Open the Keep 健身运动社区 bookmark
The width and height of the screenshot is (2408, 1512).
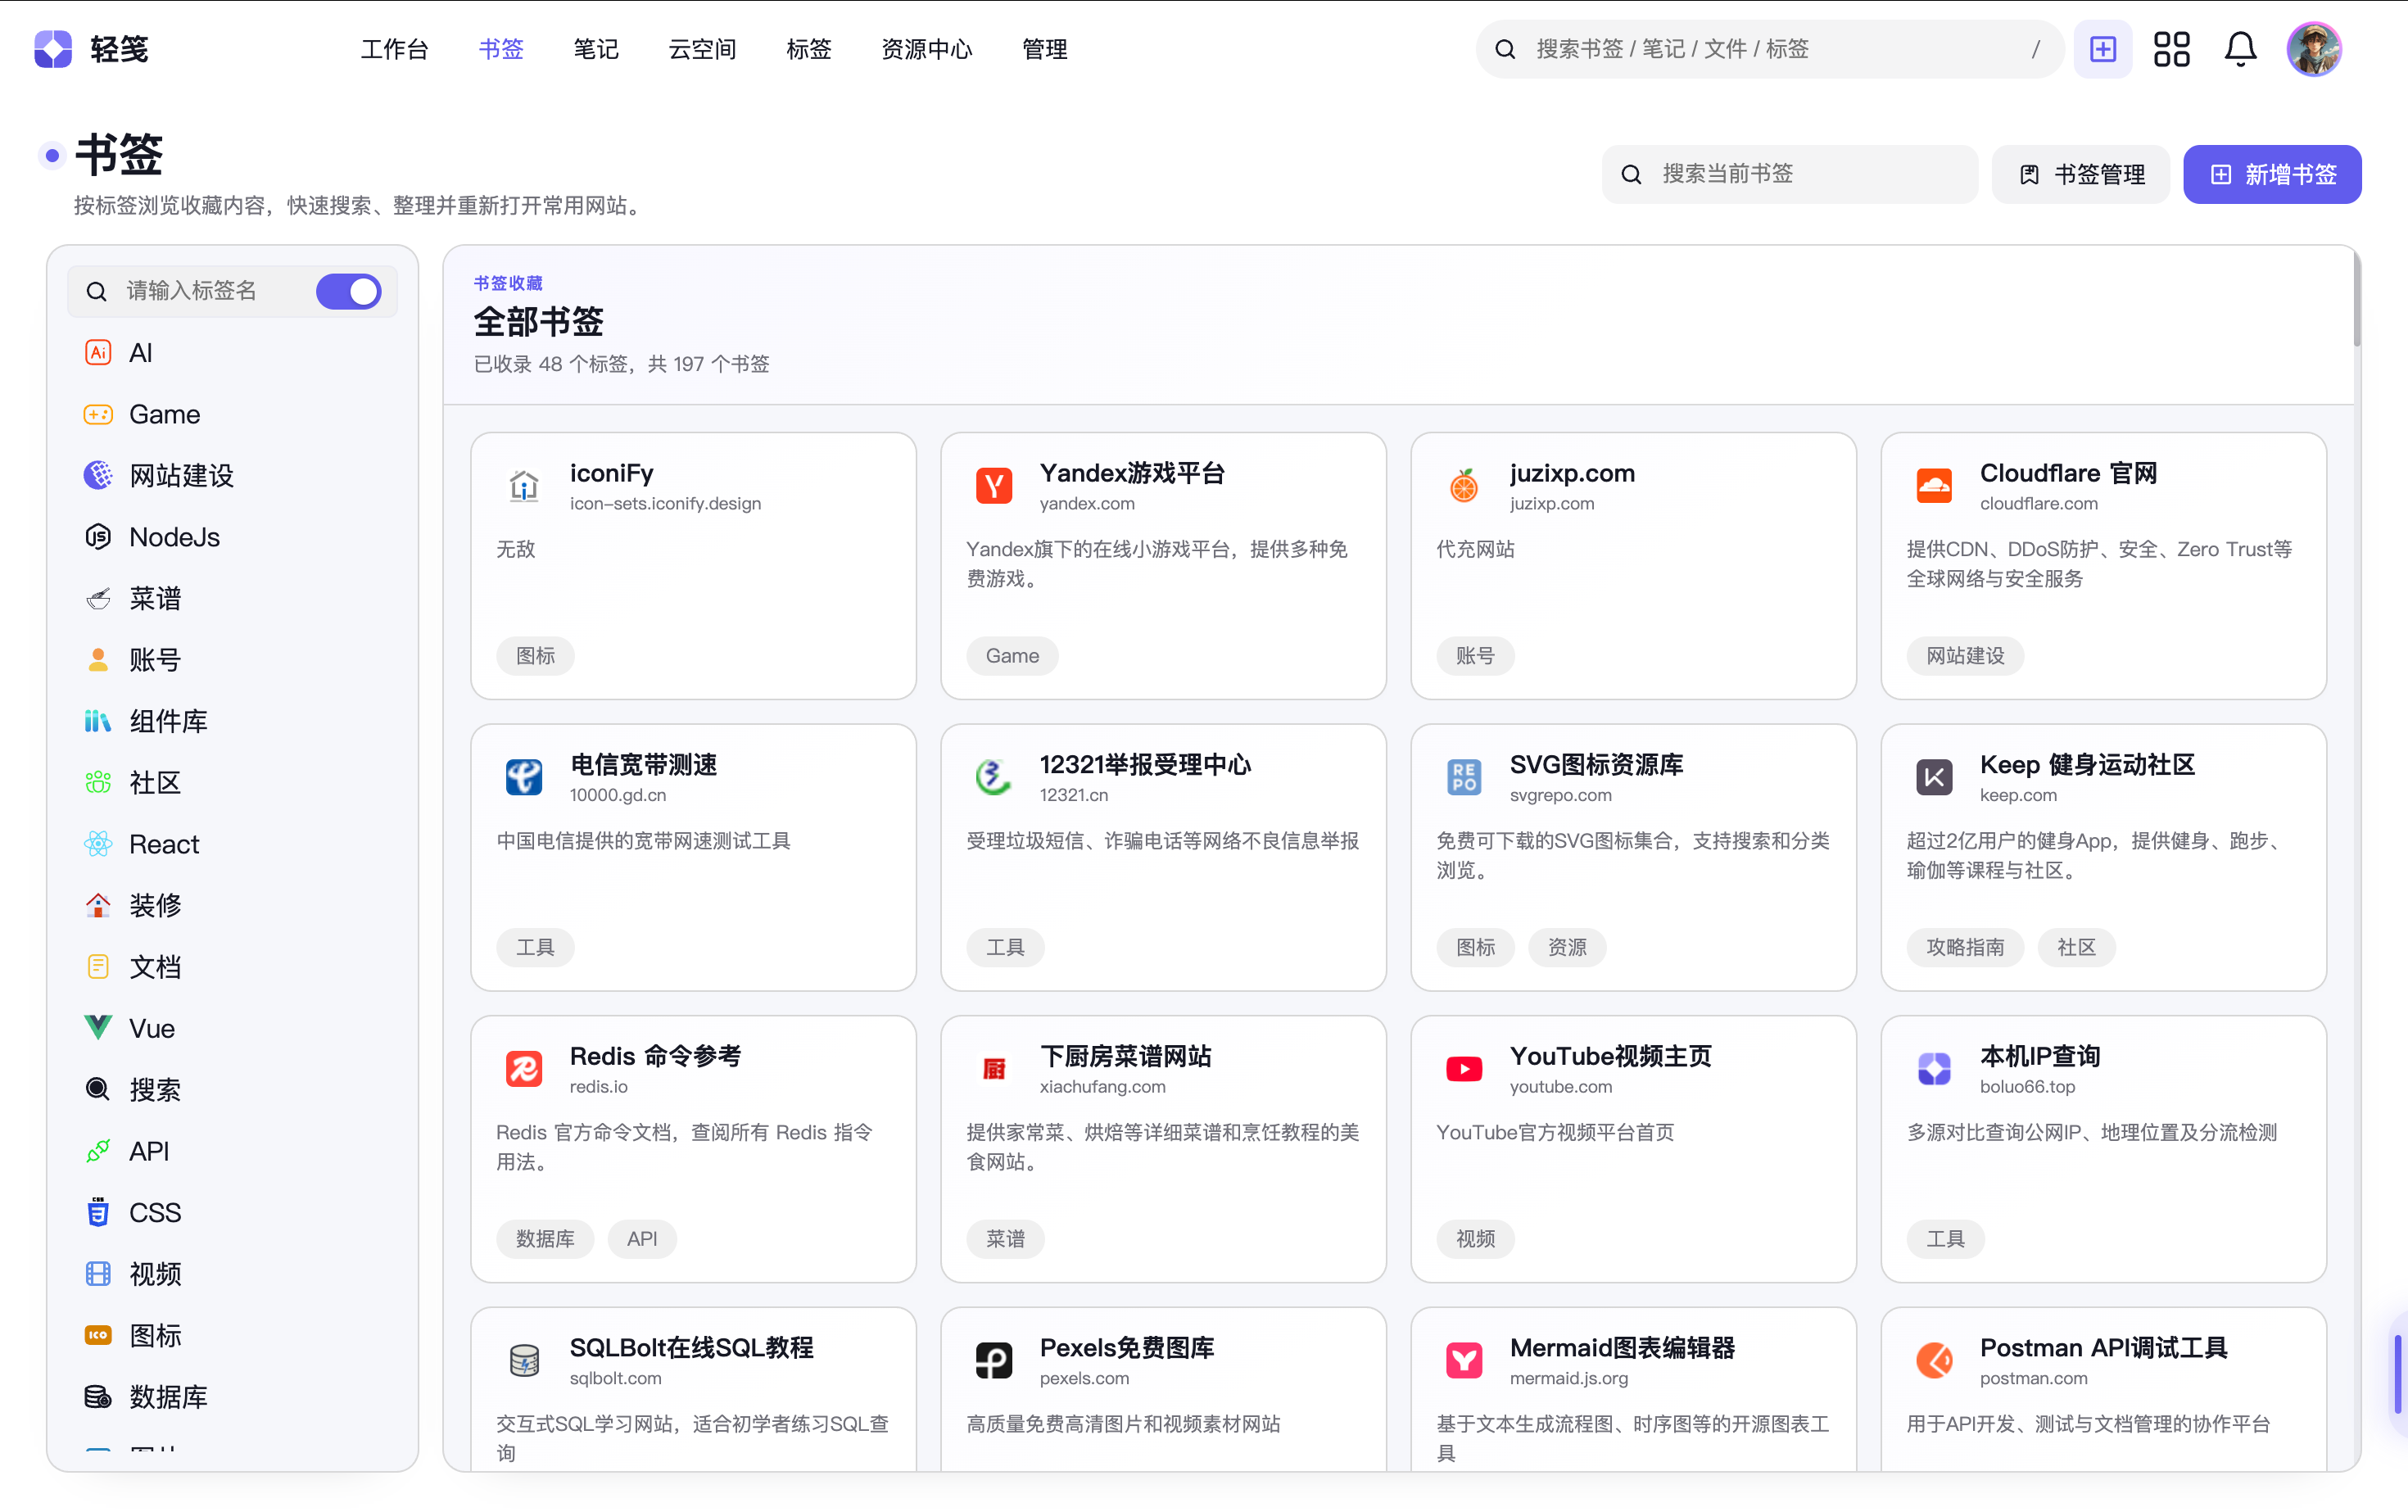(x=2103, y=858)
